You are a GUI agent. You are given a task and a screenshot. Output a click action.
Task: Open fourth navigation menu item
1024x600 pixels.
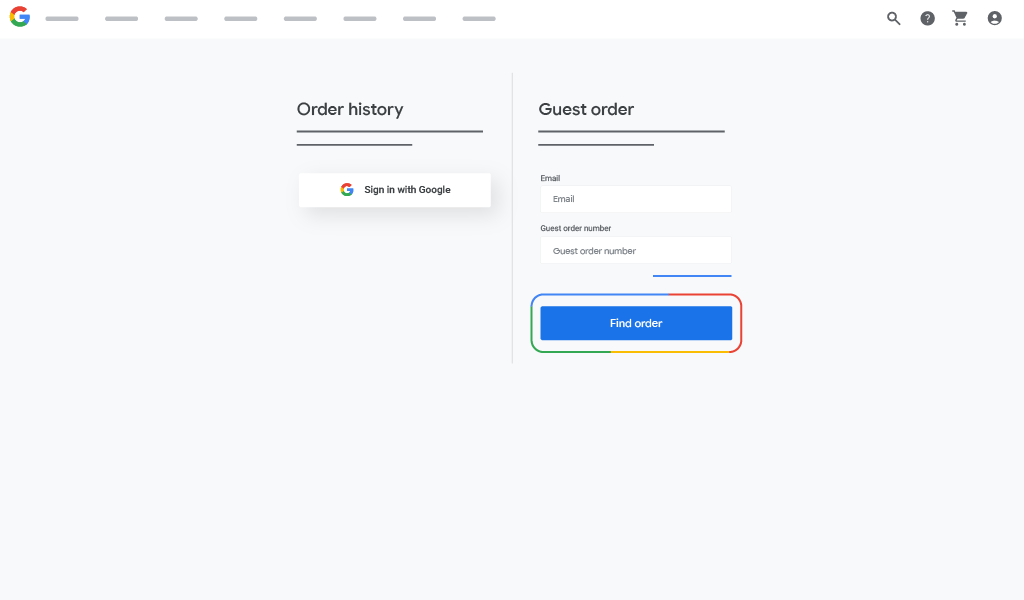click(241, 19)
